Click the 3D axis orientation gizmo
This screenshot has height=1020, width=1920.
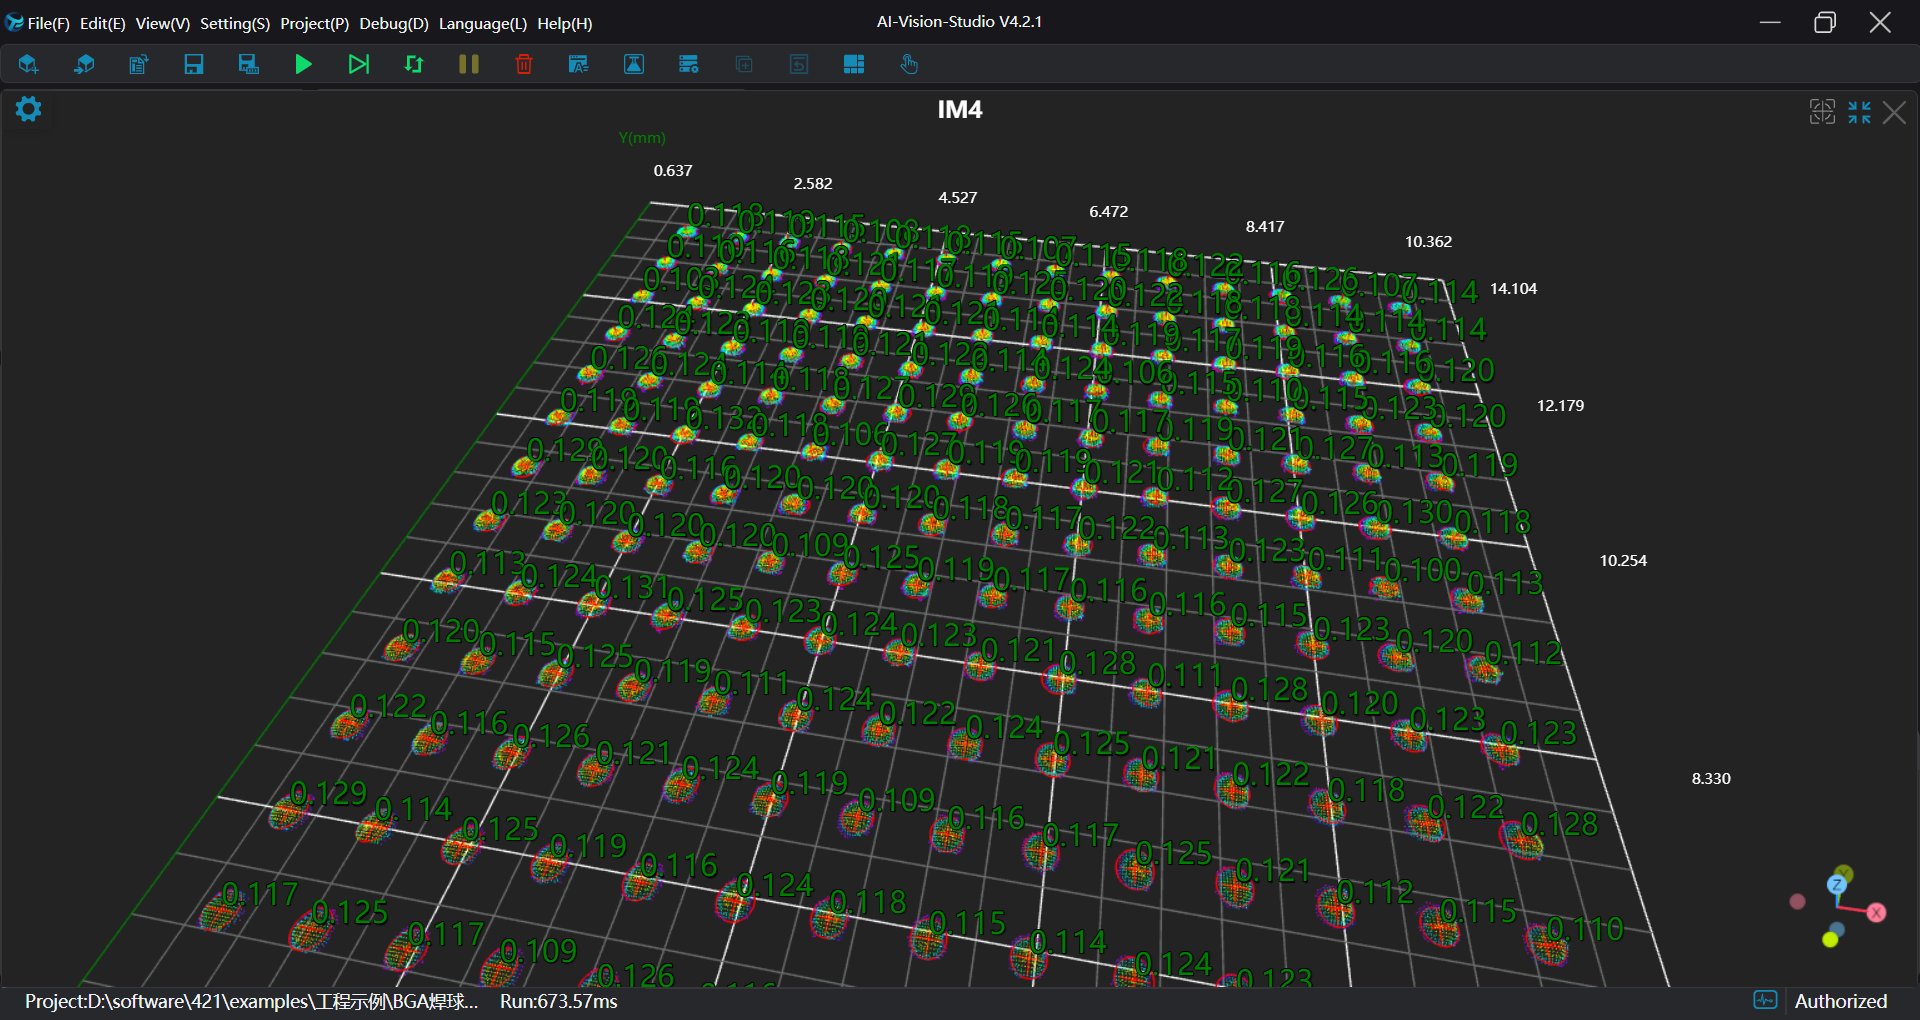[x=1838, y=906]
